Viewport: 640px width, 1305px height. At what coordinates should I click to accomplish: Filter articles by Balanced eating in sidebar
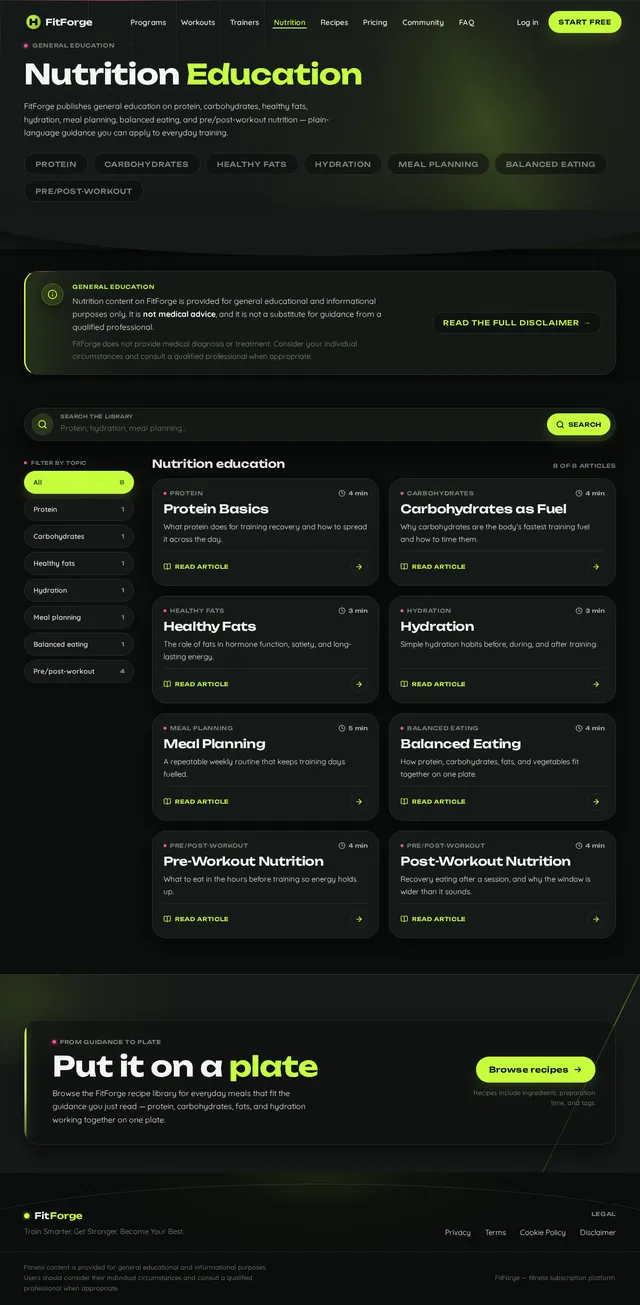tap(79, 644)
